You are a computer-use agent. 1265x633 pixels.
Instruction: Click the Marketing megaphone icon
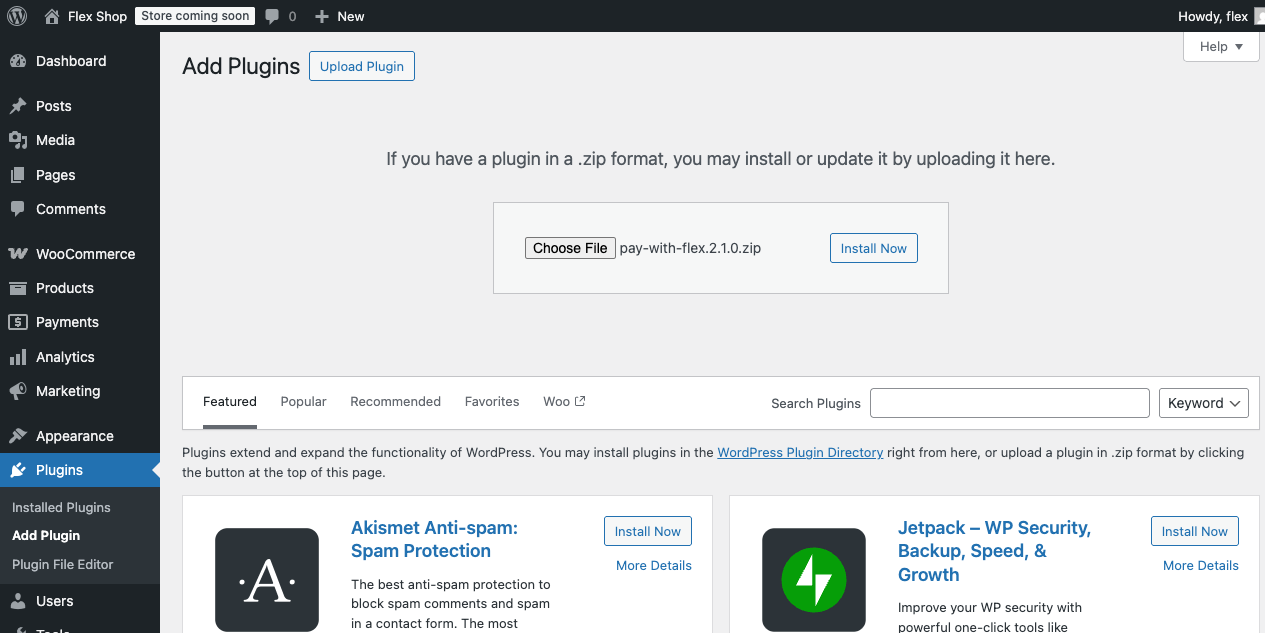(18, 391)
